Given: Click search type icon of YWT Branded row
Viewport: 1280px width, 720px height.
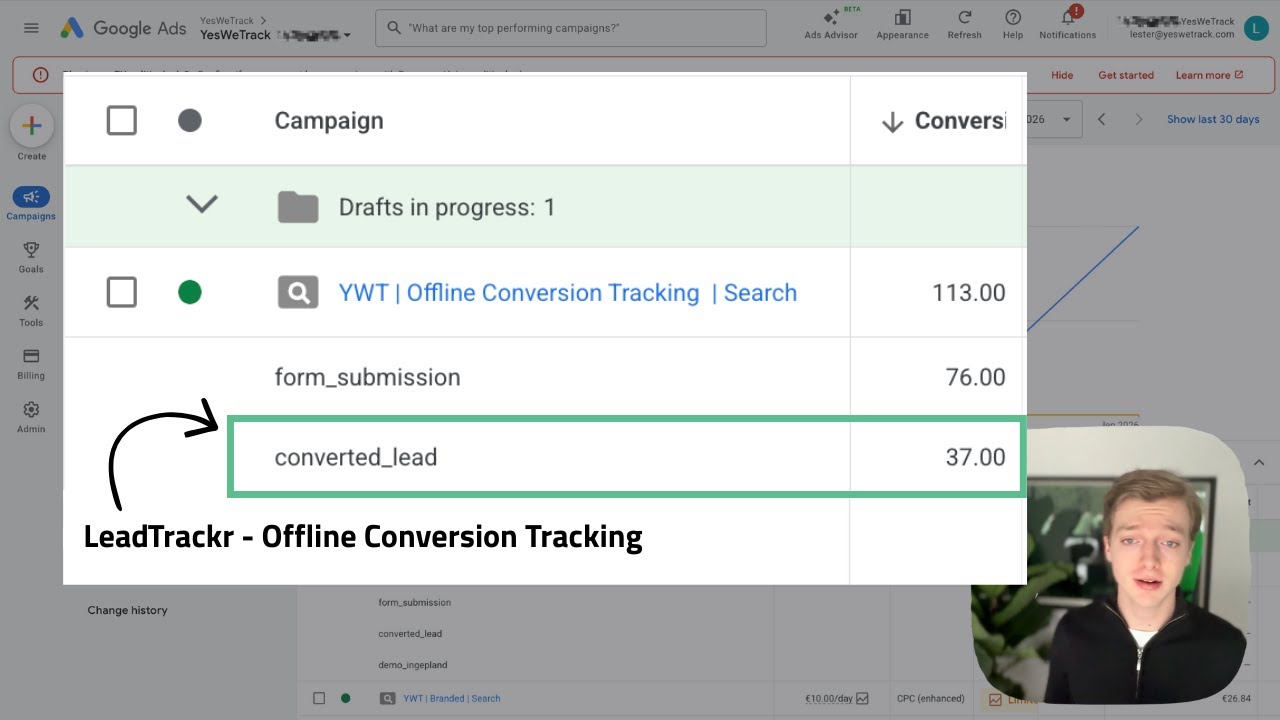Looking at the screenshot, I should [x=388, y=698].
